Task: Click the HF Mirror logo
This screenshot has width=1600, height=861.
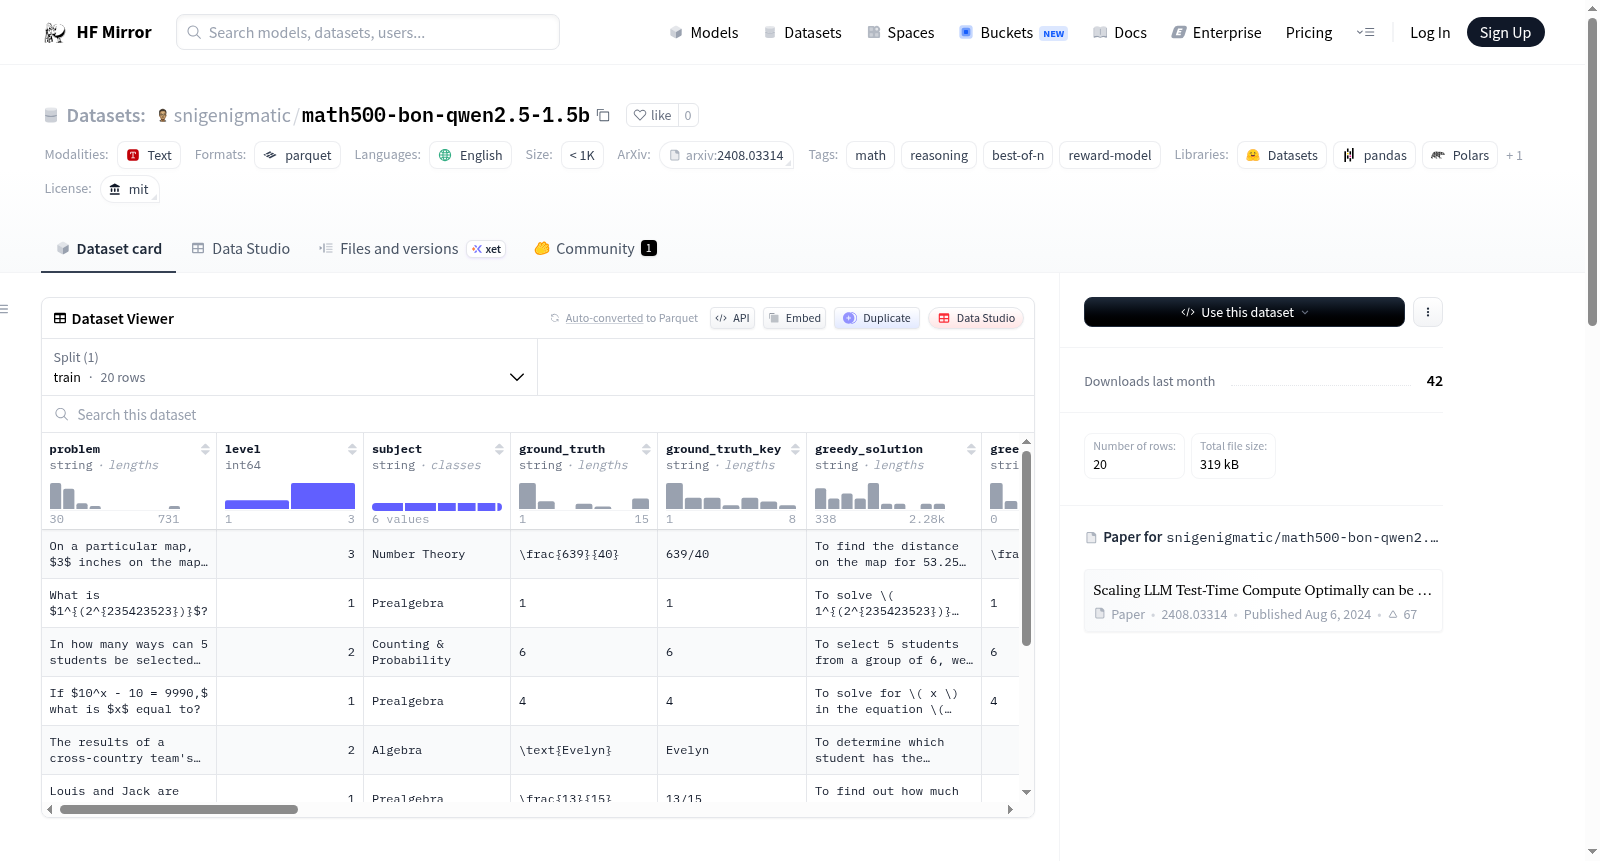Action: tap(98, 32)
